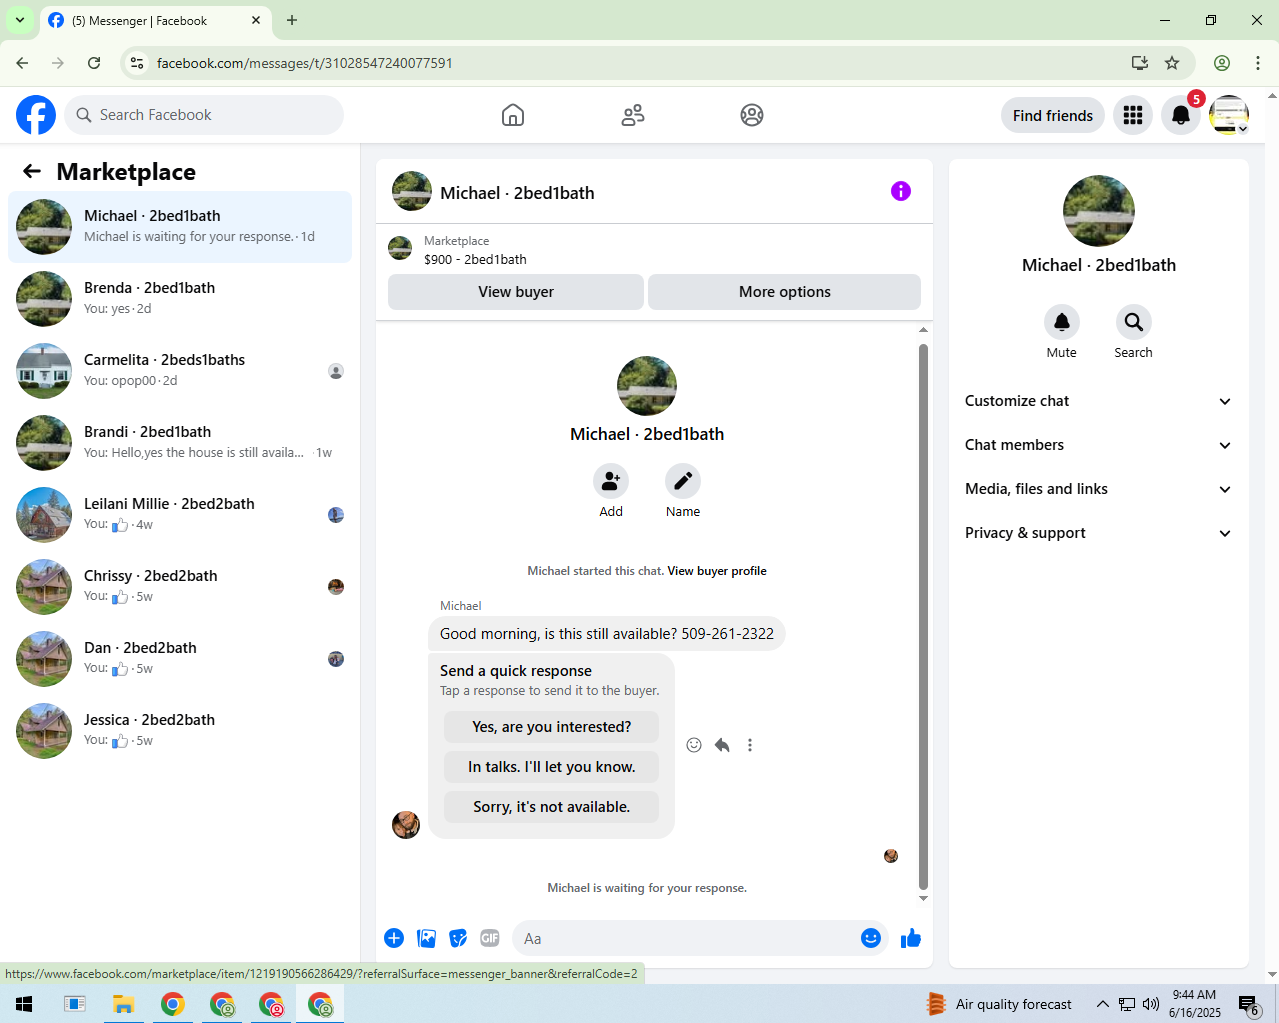Open the system volume icon
This screenshot has width=1279, height=1023.
tap(1151, 1004)
